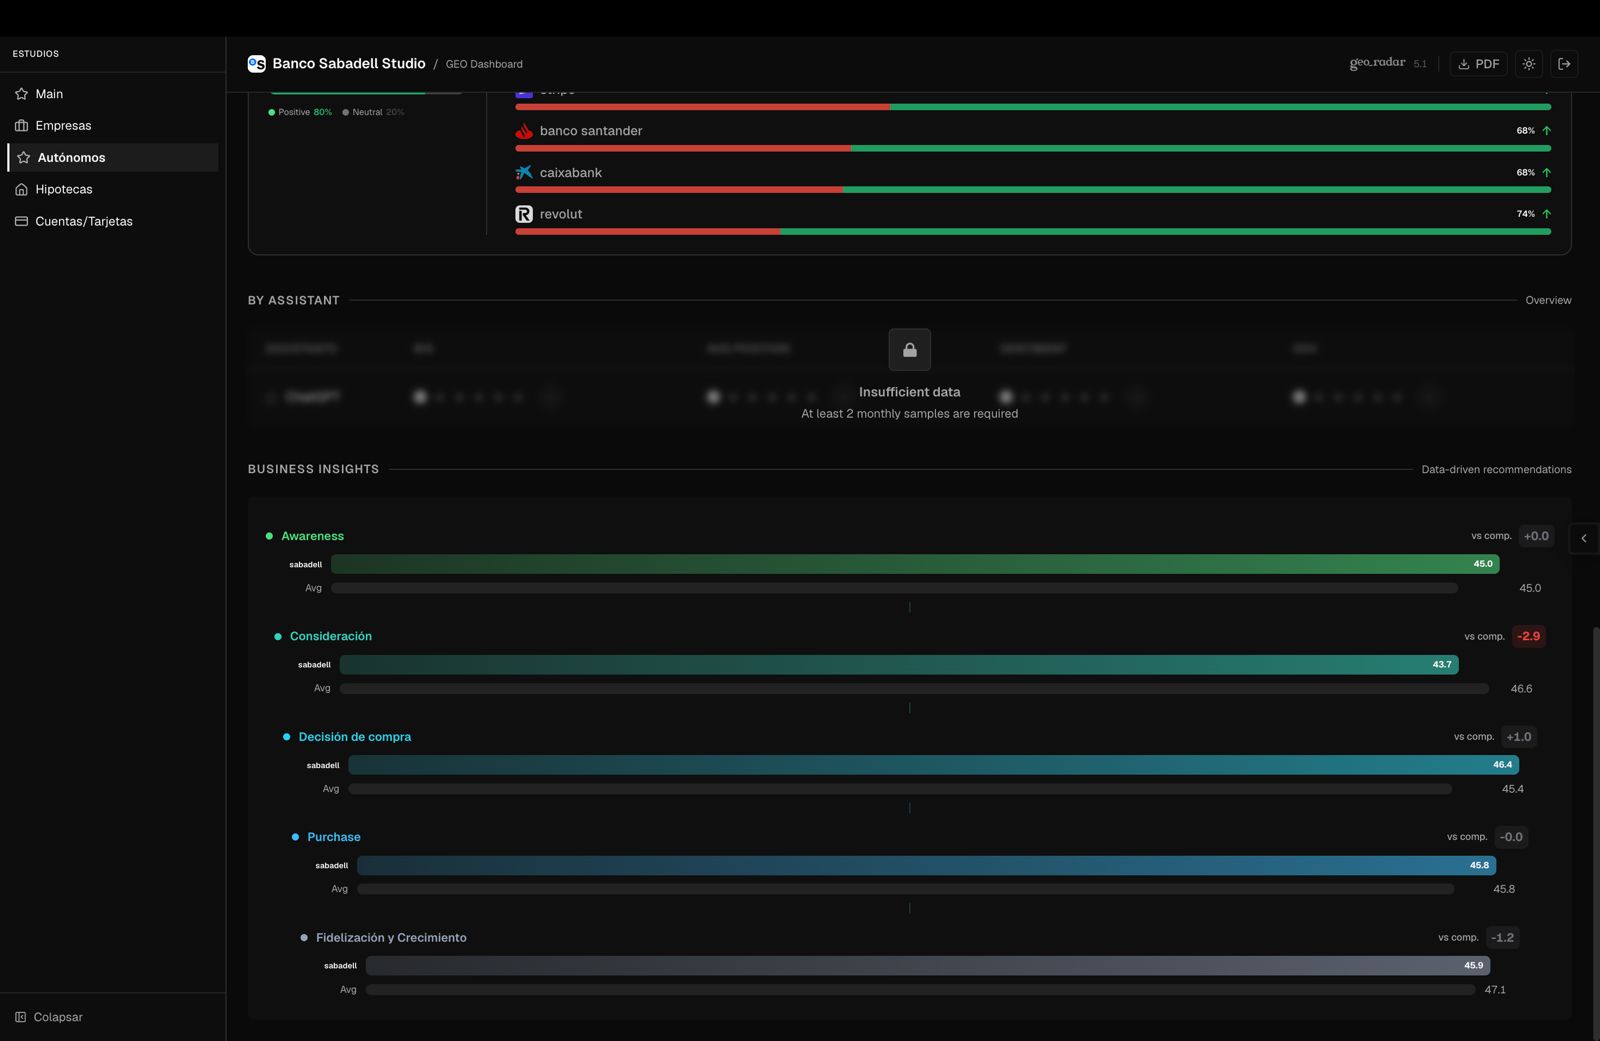
Task: Click the lock icon in By Assistant
Action: point(909,350)
